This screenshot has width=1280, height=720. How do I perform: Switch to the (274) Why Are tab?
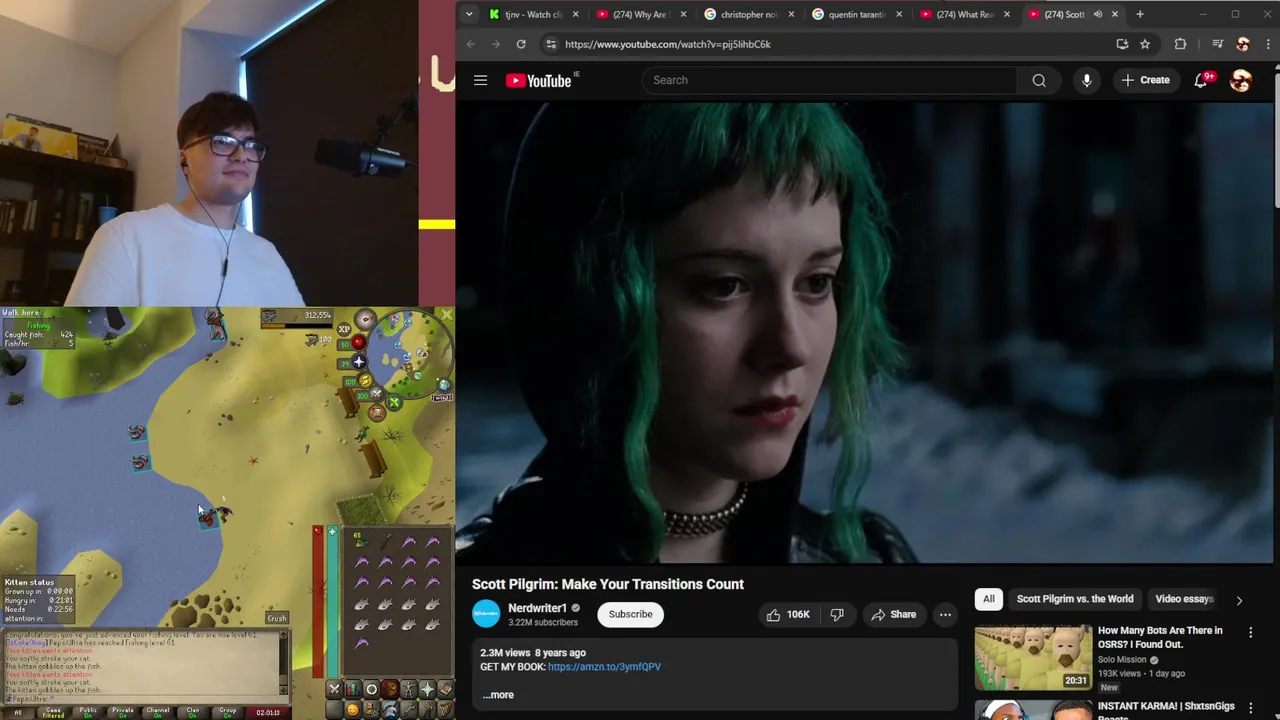point(642,14)
